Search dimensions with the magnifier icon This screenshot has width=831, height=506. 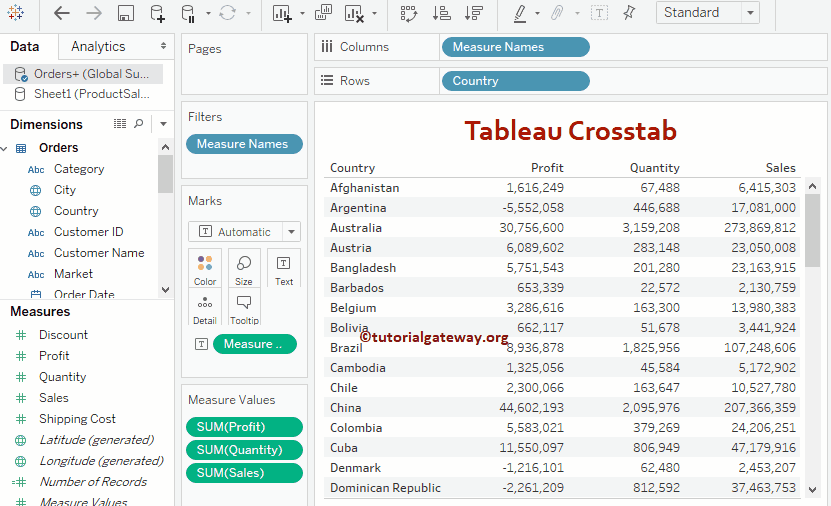(x=139, y=124)
